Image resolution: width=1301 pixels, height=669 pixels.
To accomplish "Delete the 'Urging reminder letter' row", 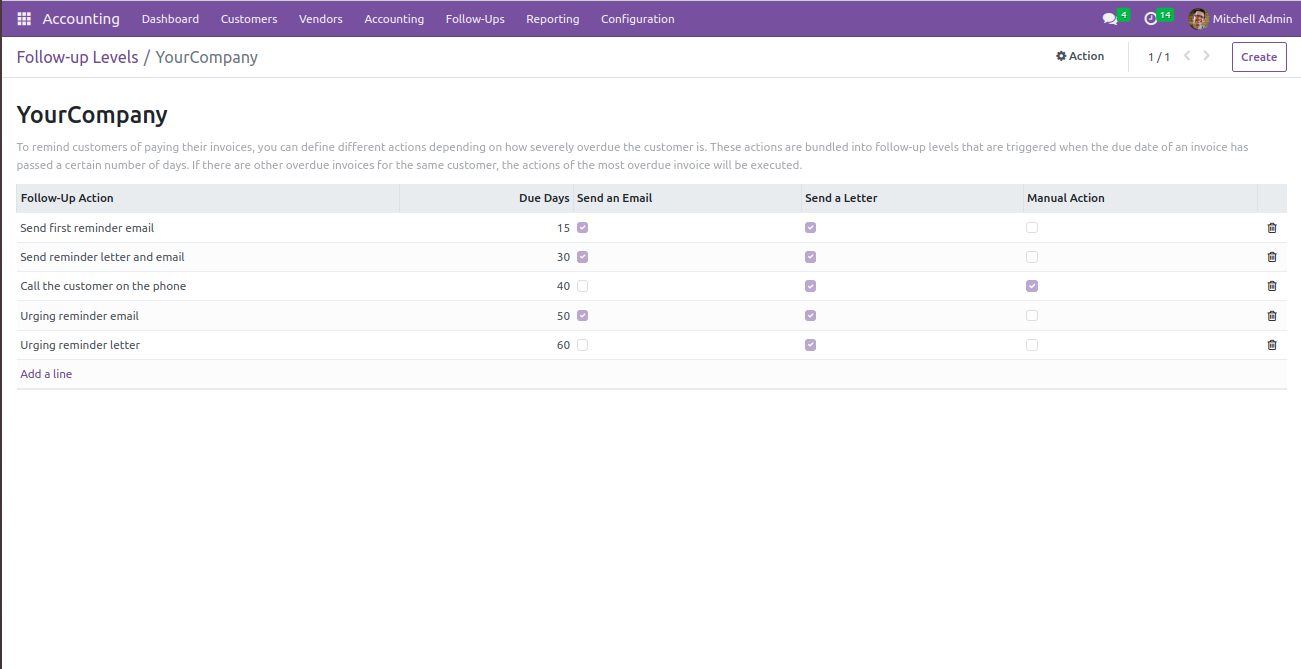I will [x=1272, y=345].
